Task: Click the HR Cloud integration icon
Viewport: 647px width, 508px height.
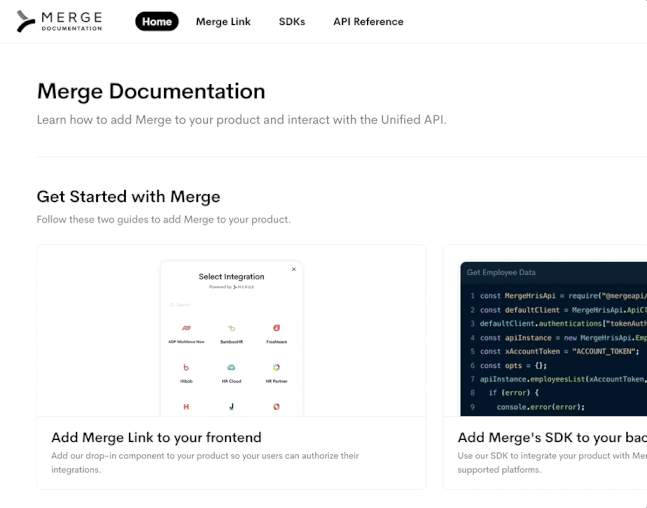Action: pos(231,367)
